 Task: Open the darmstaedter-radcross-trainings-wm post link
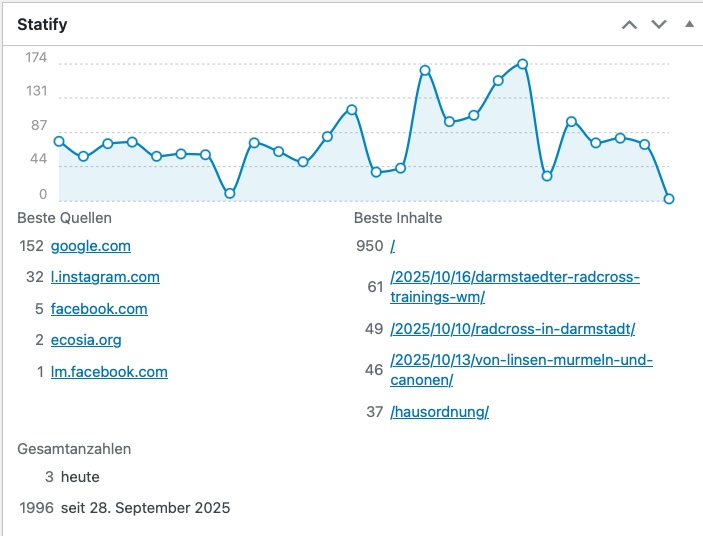pyautogui.click(x=514, y=287)
